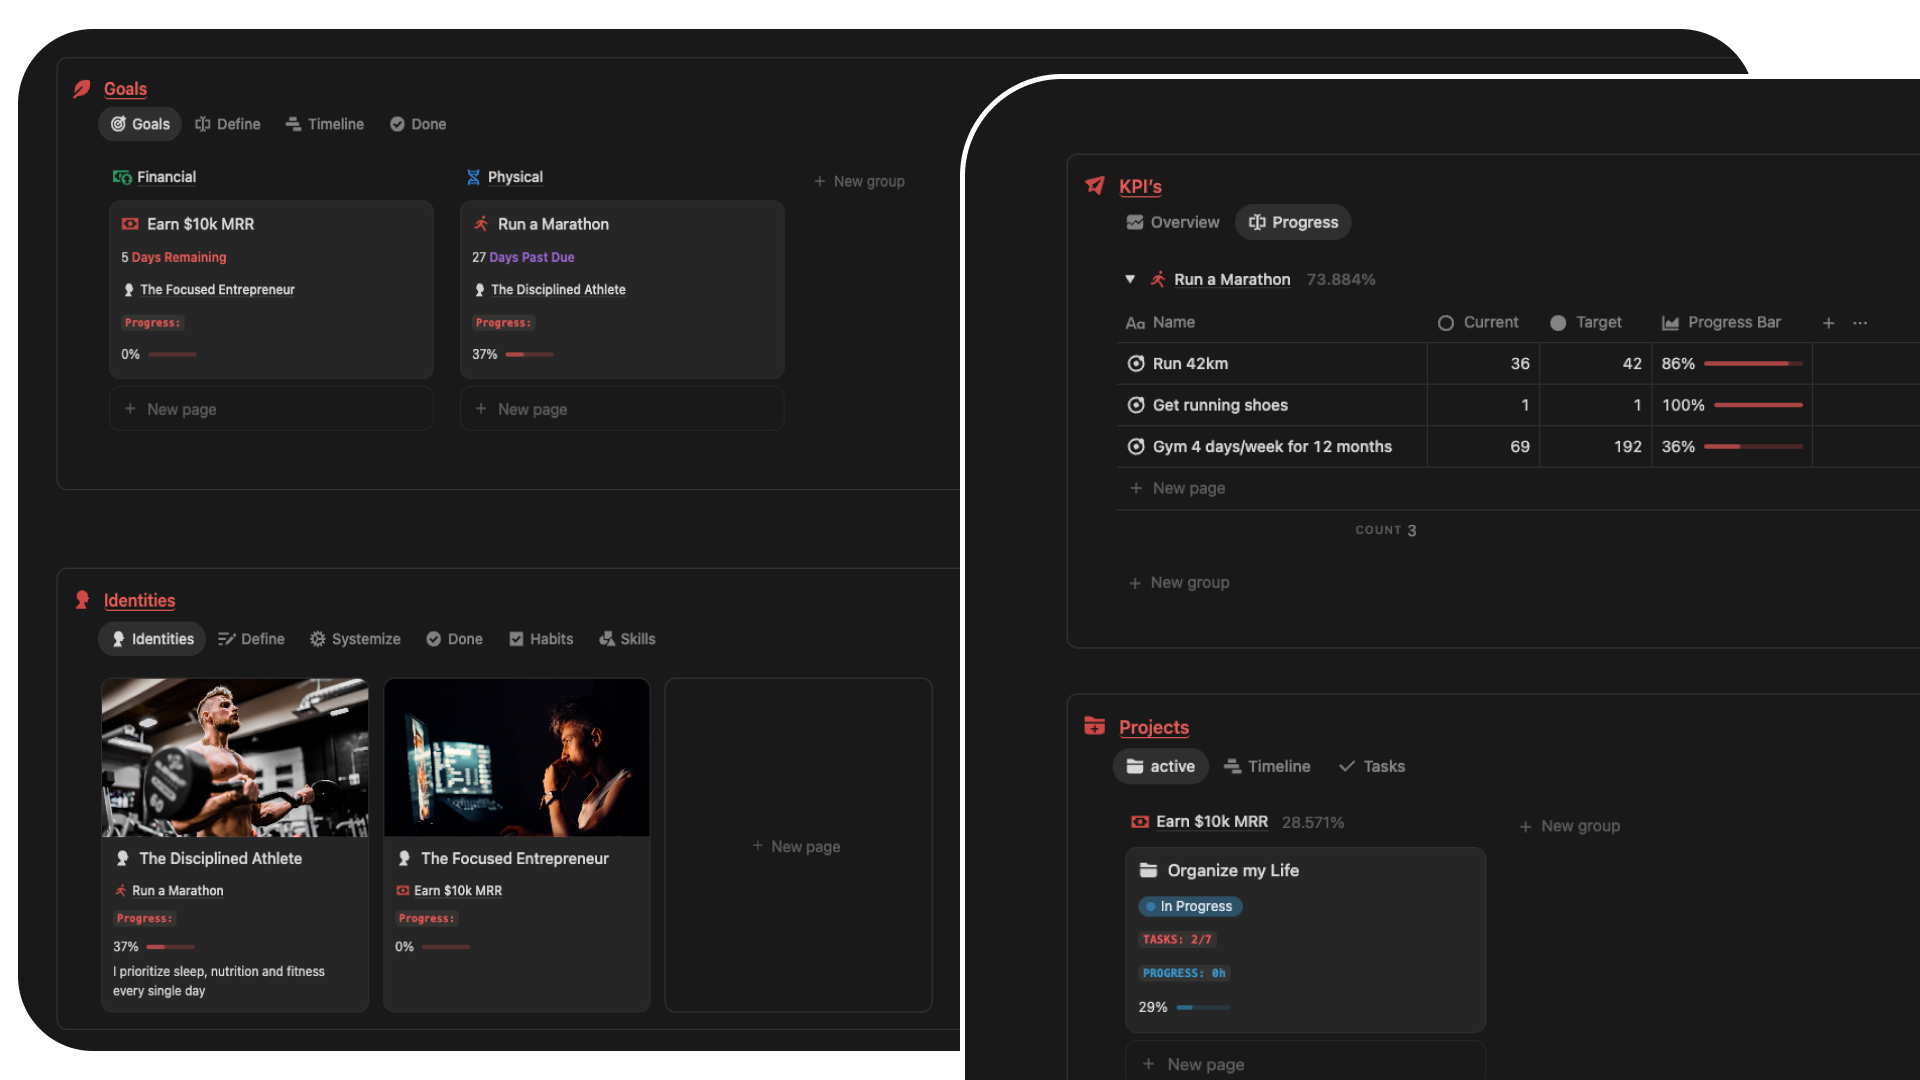Switch to the Goals Define tab
This screenshot has width=1920, height=1080.
(x=228, y=124)
